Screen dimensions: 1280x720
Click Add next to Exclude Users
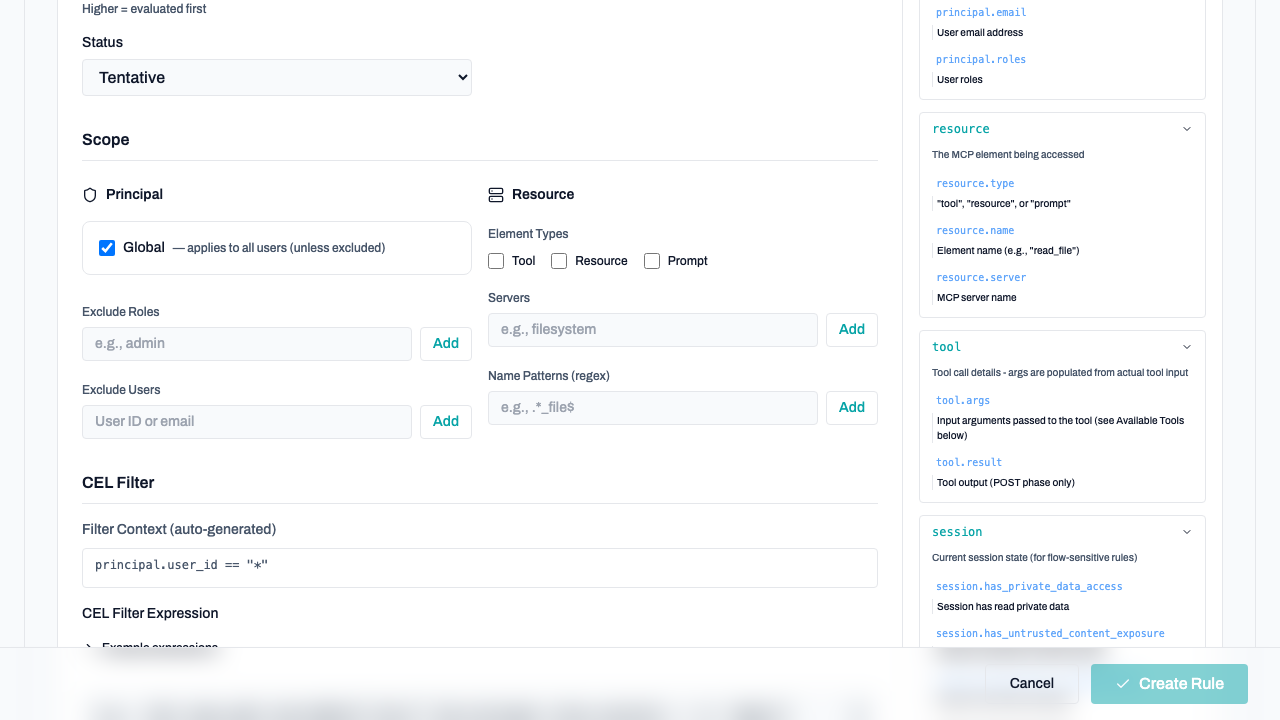pyautogui.click(x=445, y=422)
